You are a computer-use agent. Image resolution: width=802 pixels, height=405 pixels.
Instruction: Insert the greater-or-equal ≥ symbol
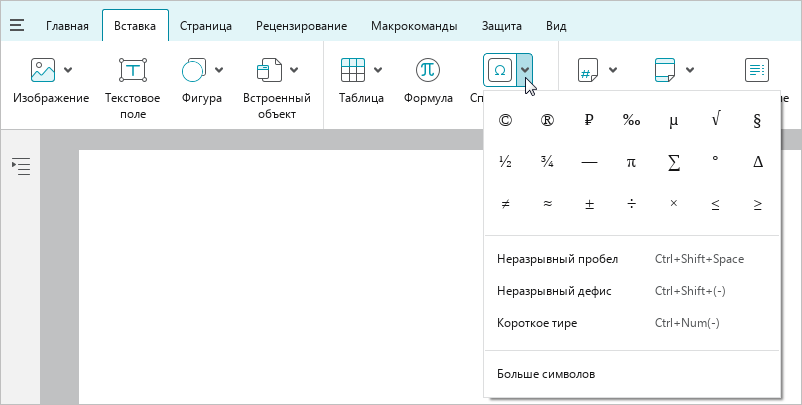point(758,204)
